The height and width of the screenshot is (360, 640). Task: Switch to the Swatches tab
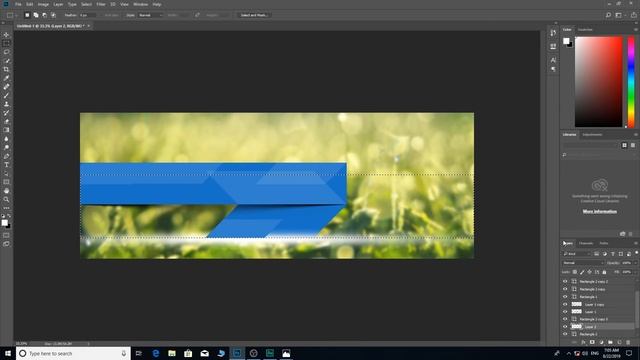[x=585, y=30]
